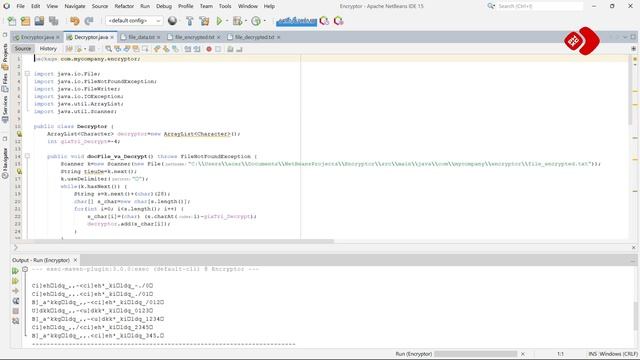Click the New File toolbar icon
Image resolution: width=640 pixels, height=360 pixels.
12,21
